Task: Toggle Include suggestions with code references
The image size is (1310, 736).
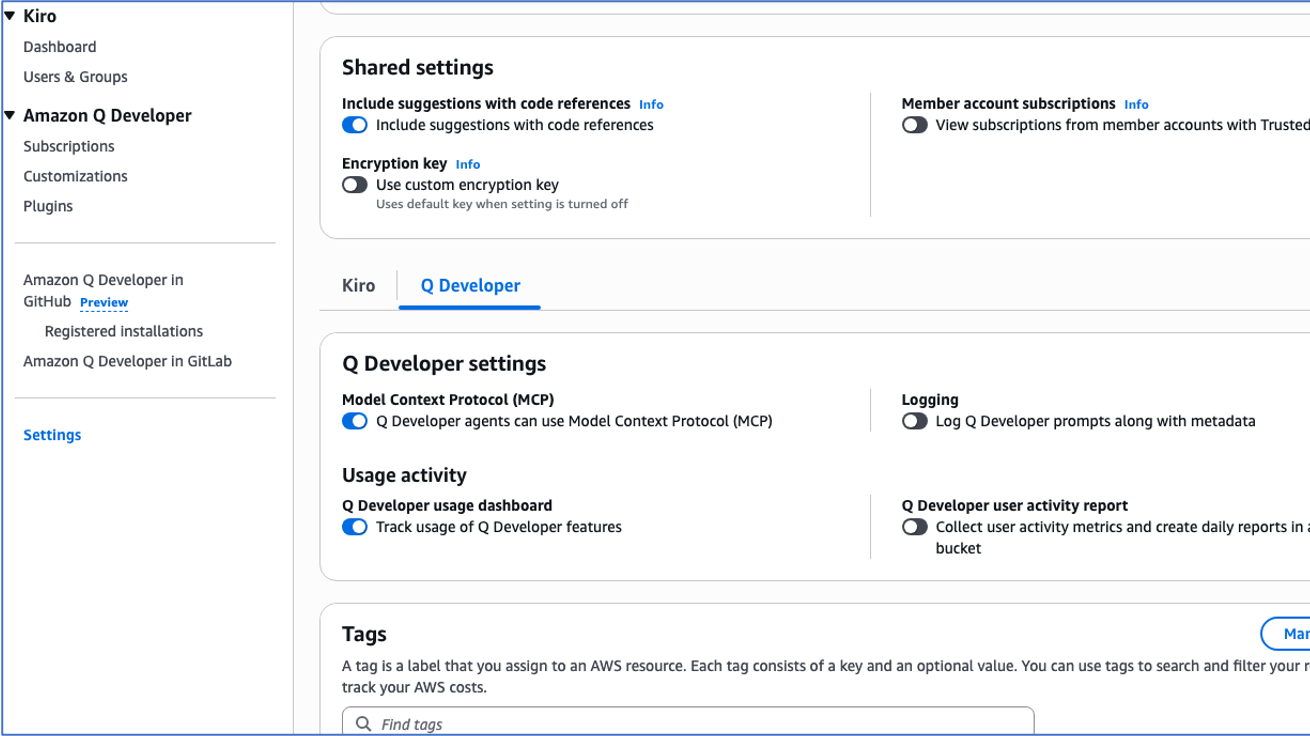Action: (x=355, y=125)
